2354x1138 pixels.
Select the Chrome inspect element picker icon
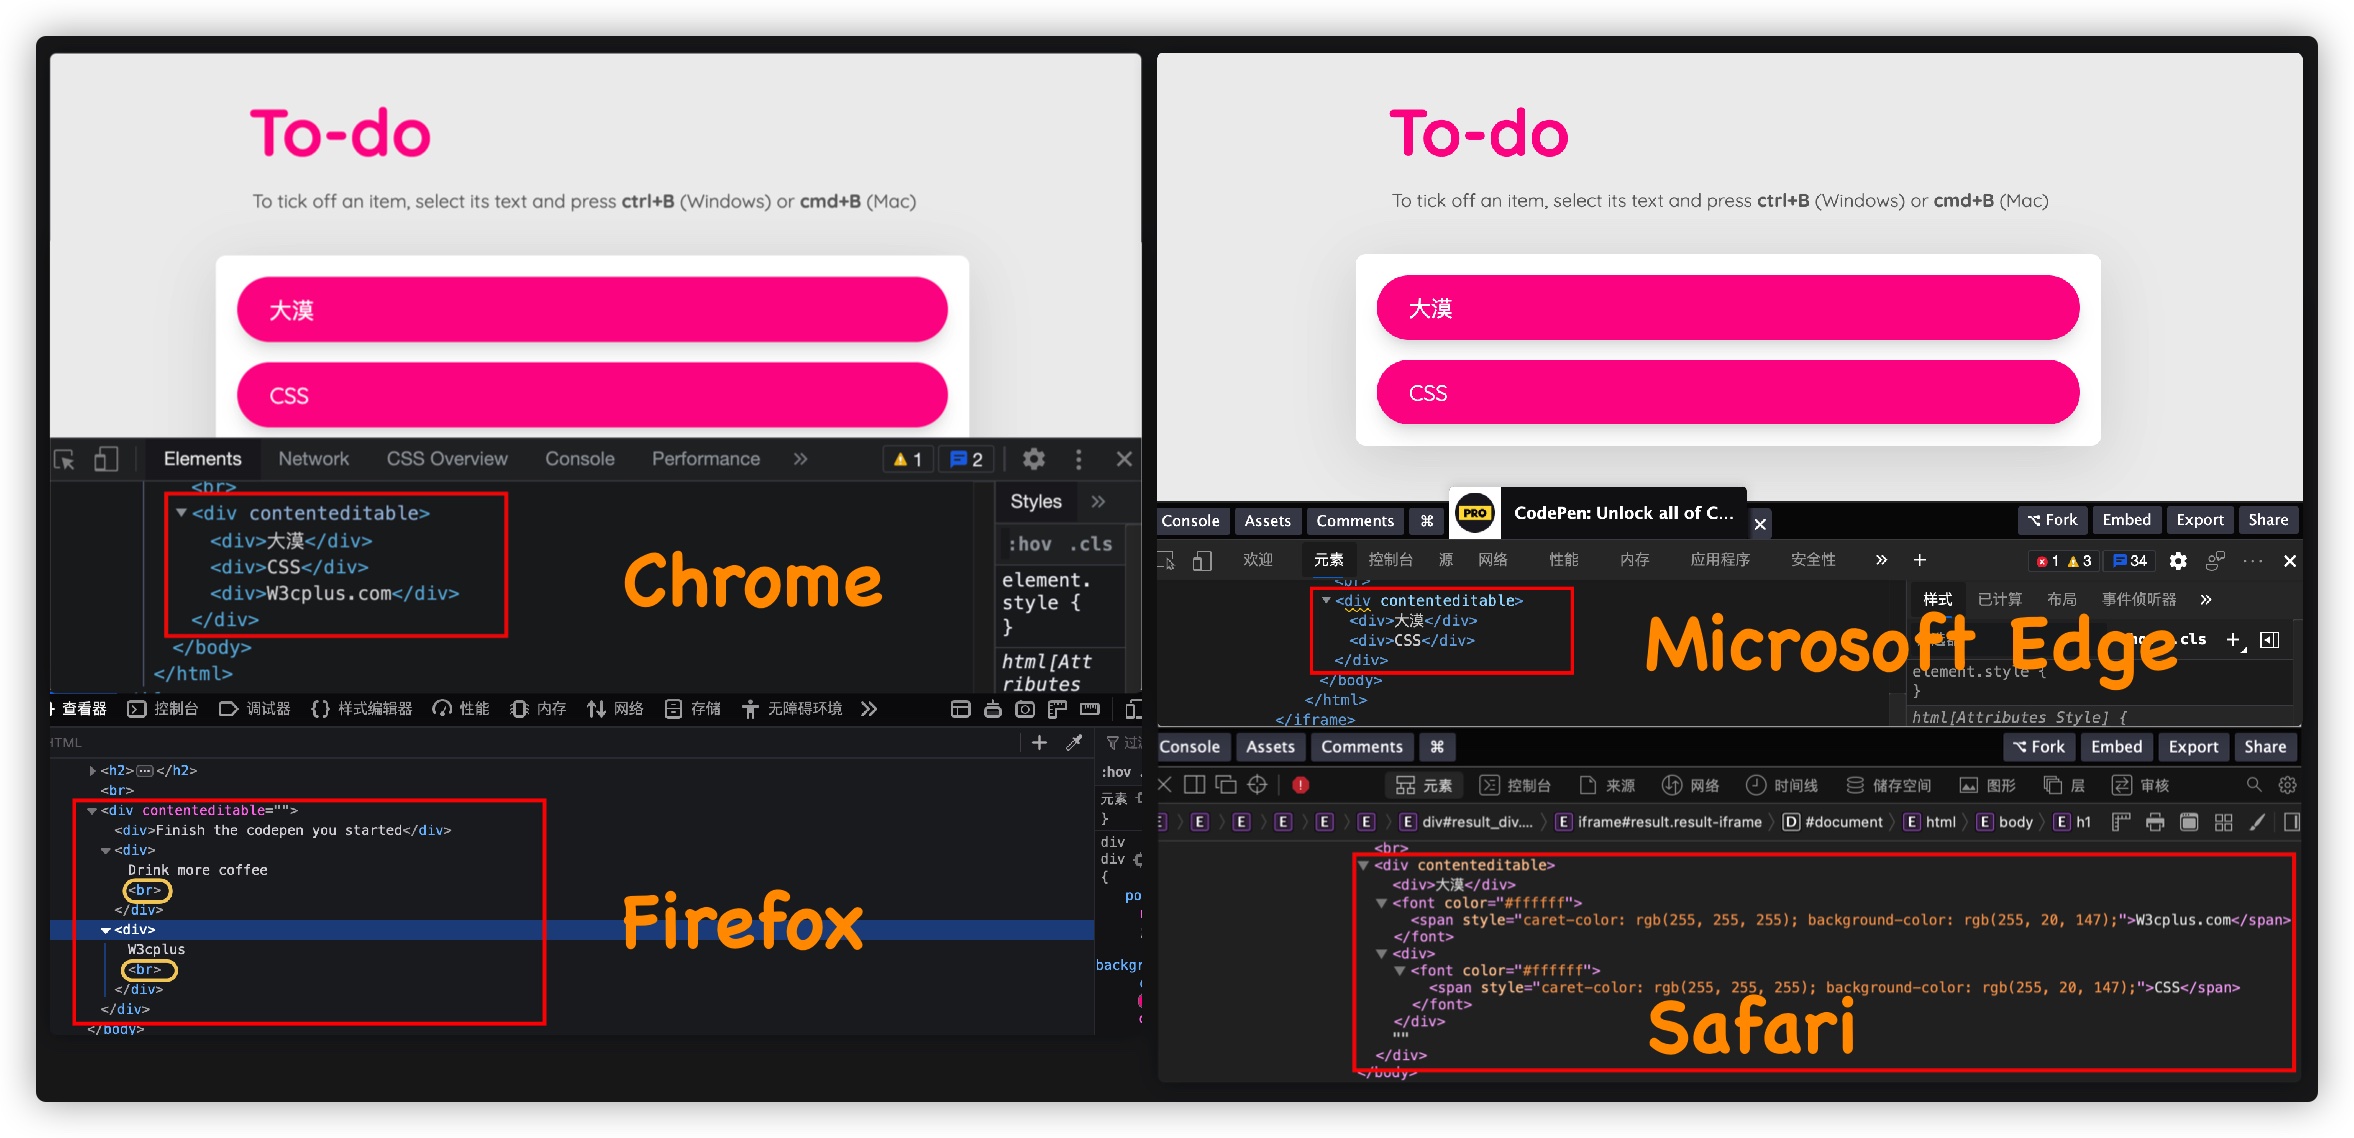(x=65, y=459)
